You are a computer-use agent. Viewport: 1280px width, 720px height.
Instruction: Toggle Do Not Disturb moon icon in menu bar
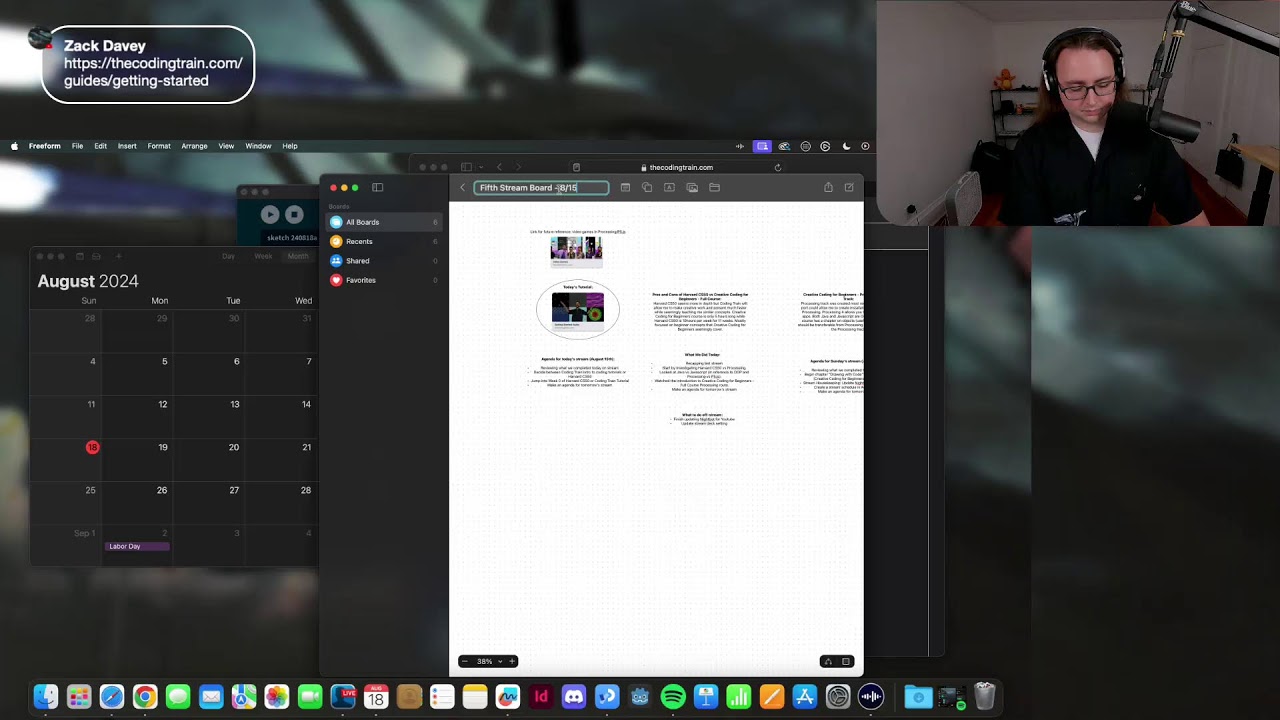pyautogui.click(x=846, y=146)
